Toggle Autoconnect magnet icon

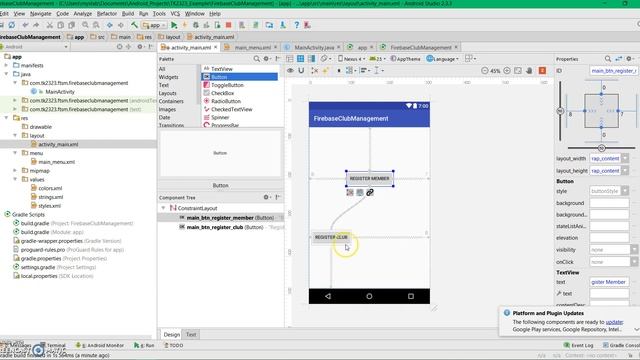(301, 71)
